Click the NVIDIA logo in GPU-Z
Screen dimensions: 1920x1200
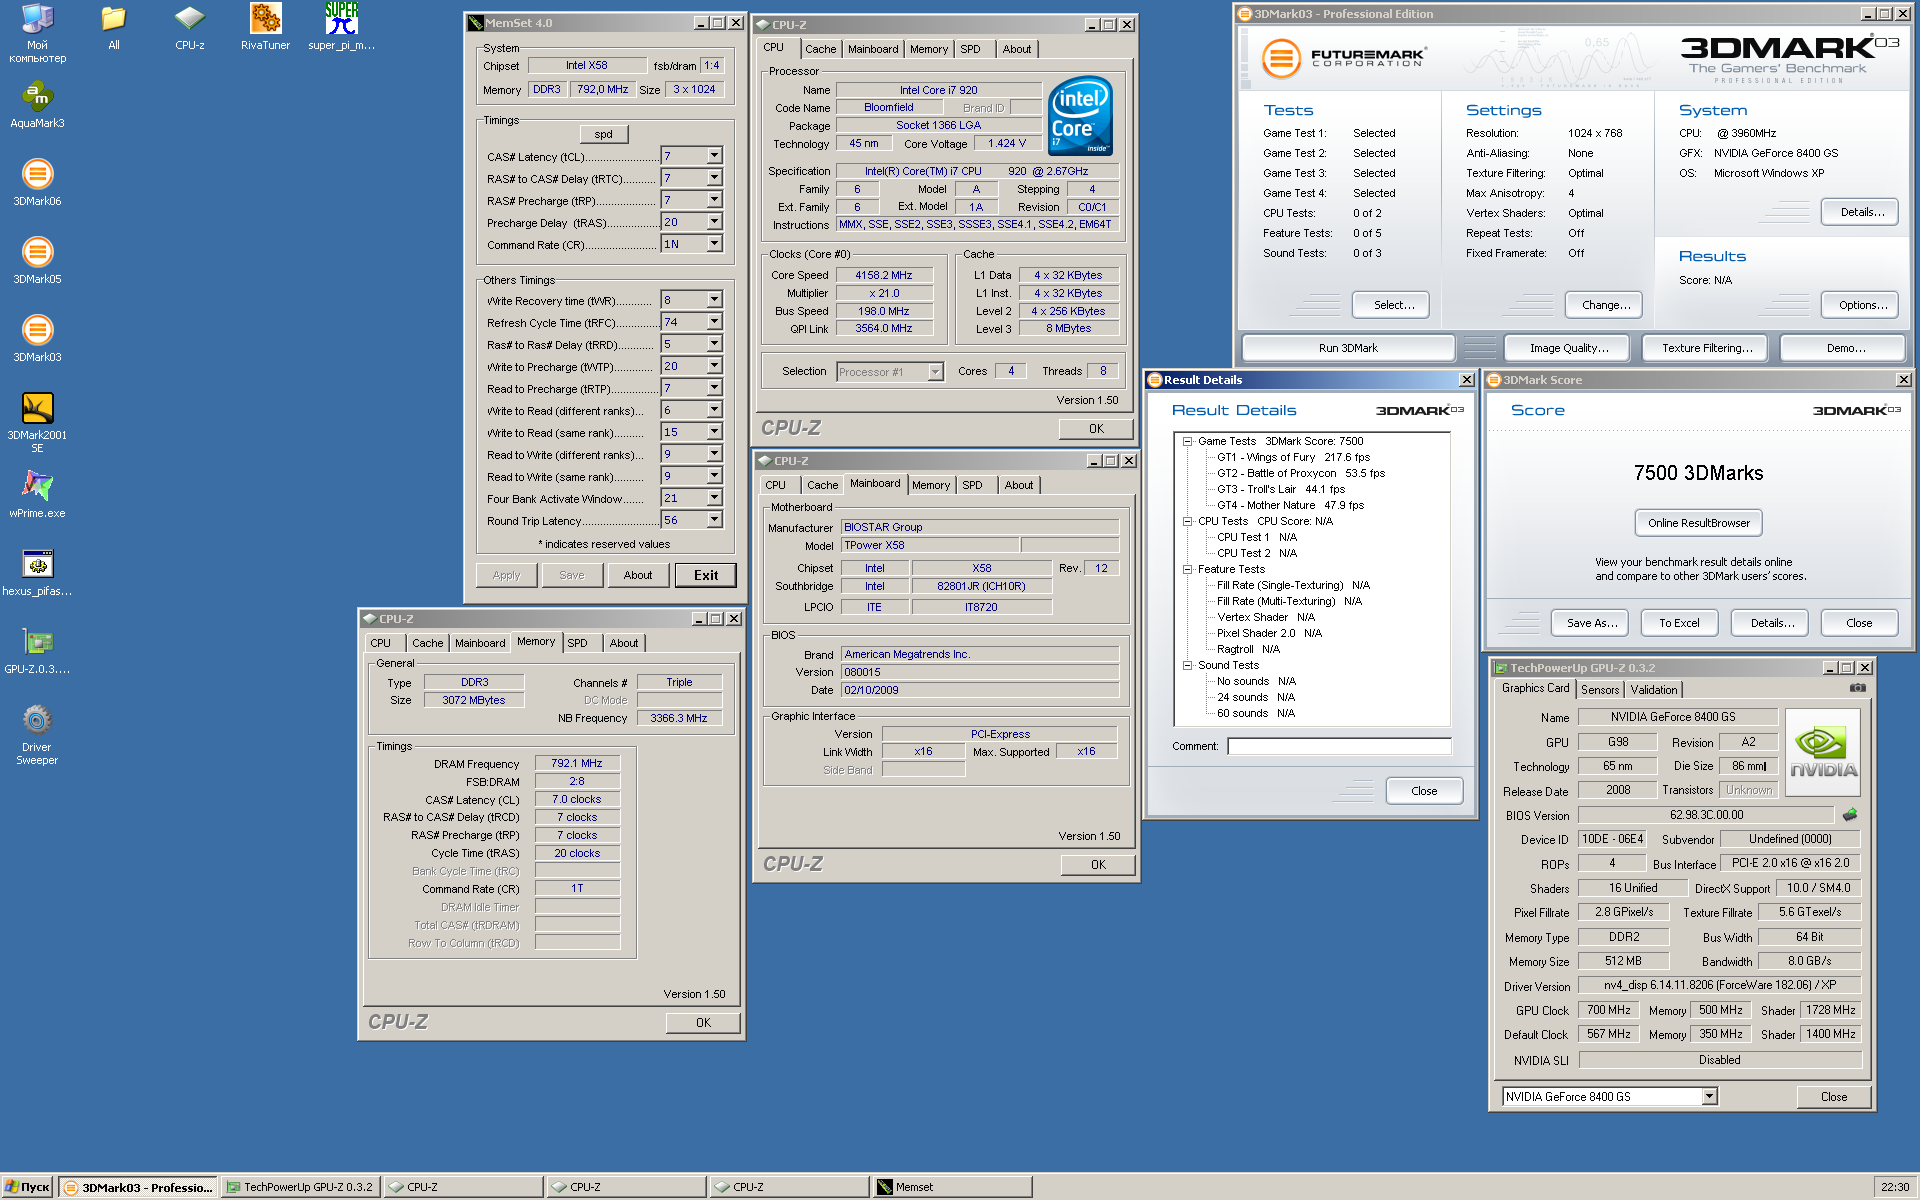click(x=1822, y=751)
